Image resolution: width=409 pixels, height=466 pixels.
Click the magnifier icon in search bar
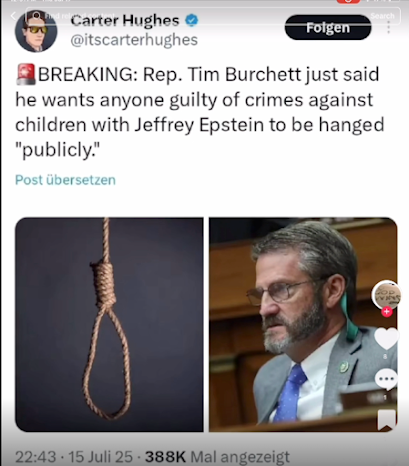pyautogui.click(x=37, y=16)
